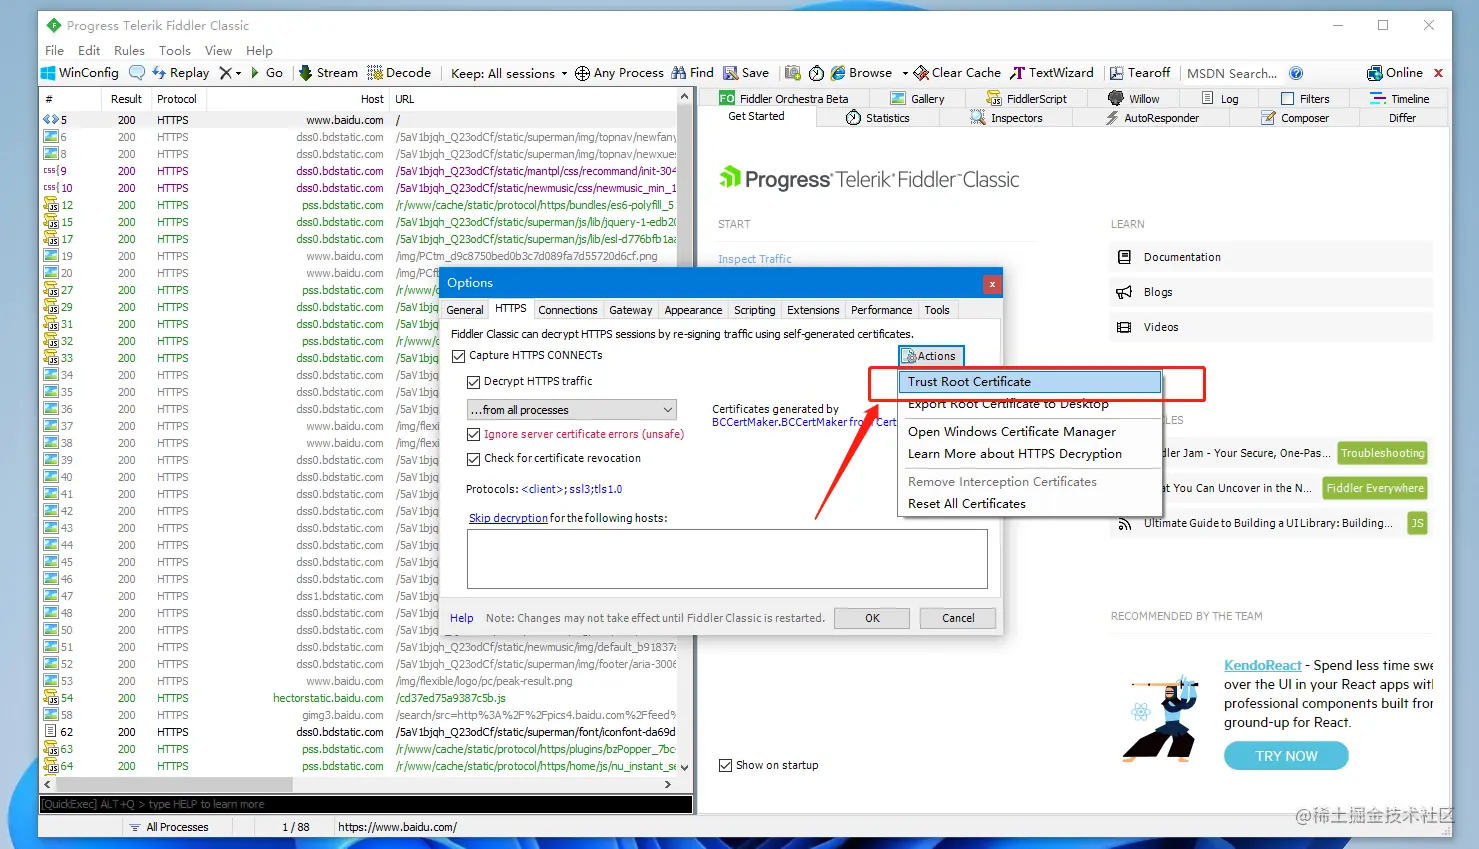
Task: Open WinConfig from the toolbar
Action: click(x=80, y=73)
